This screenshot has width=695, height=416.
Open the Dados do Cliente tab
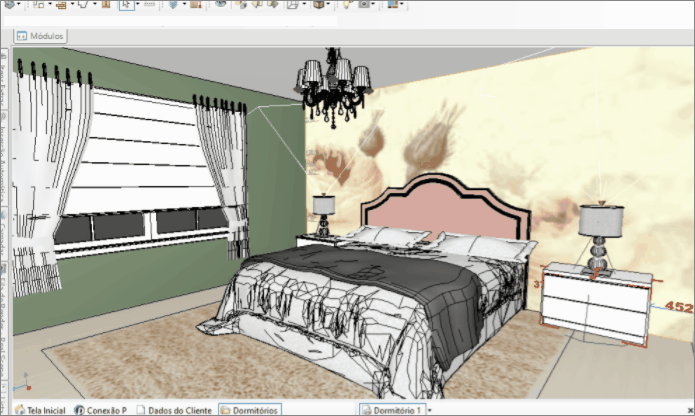click(174, 410)
